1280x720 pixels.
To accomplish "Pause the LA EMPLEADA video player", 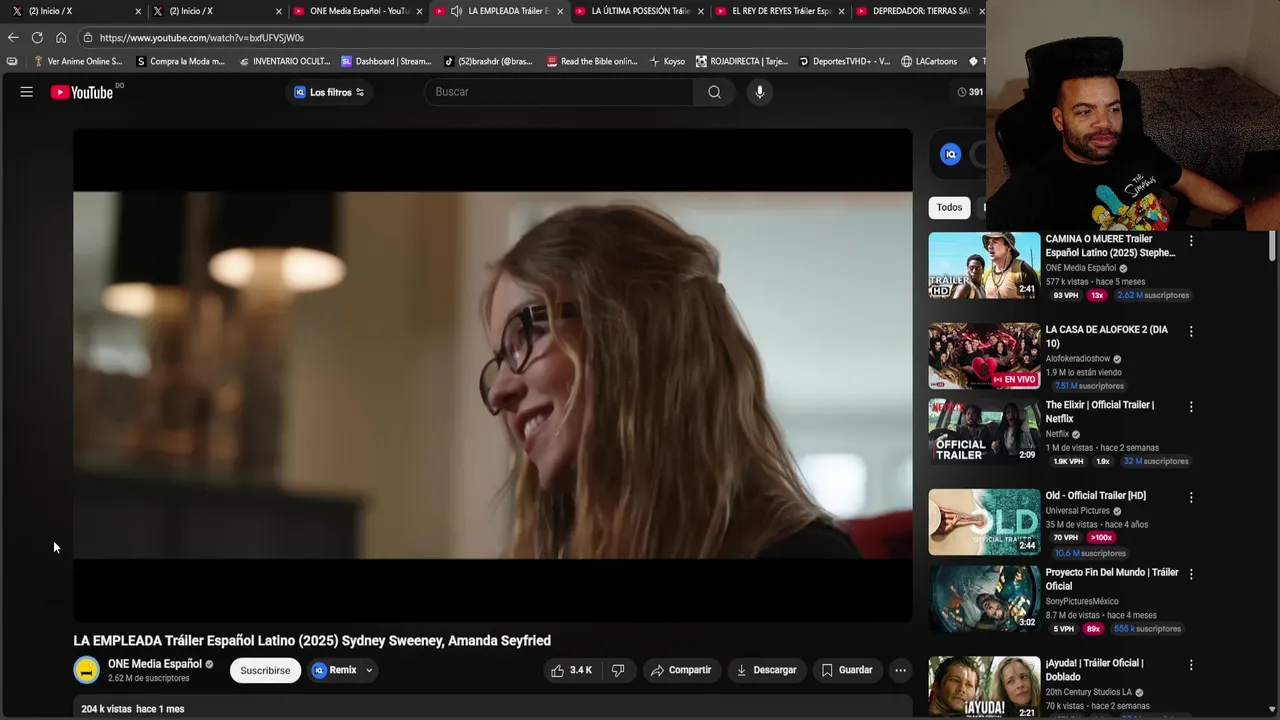I will click(x=492, y=375).
